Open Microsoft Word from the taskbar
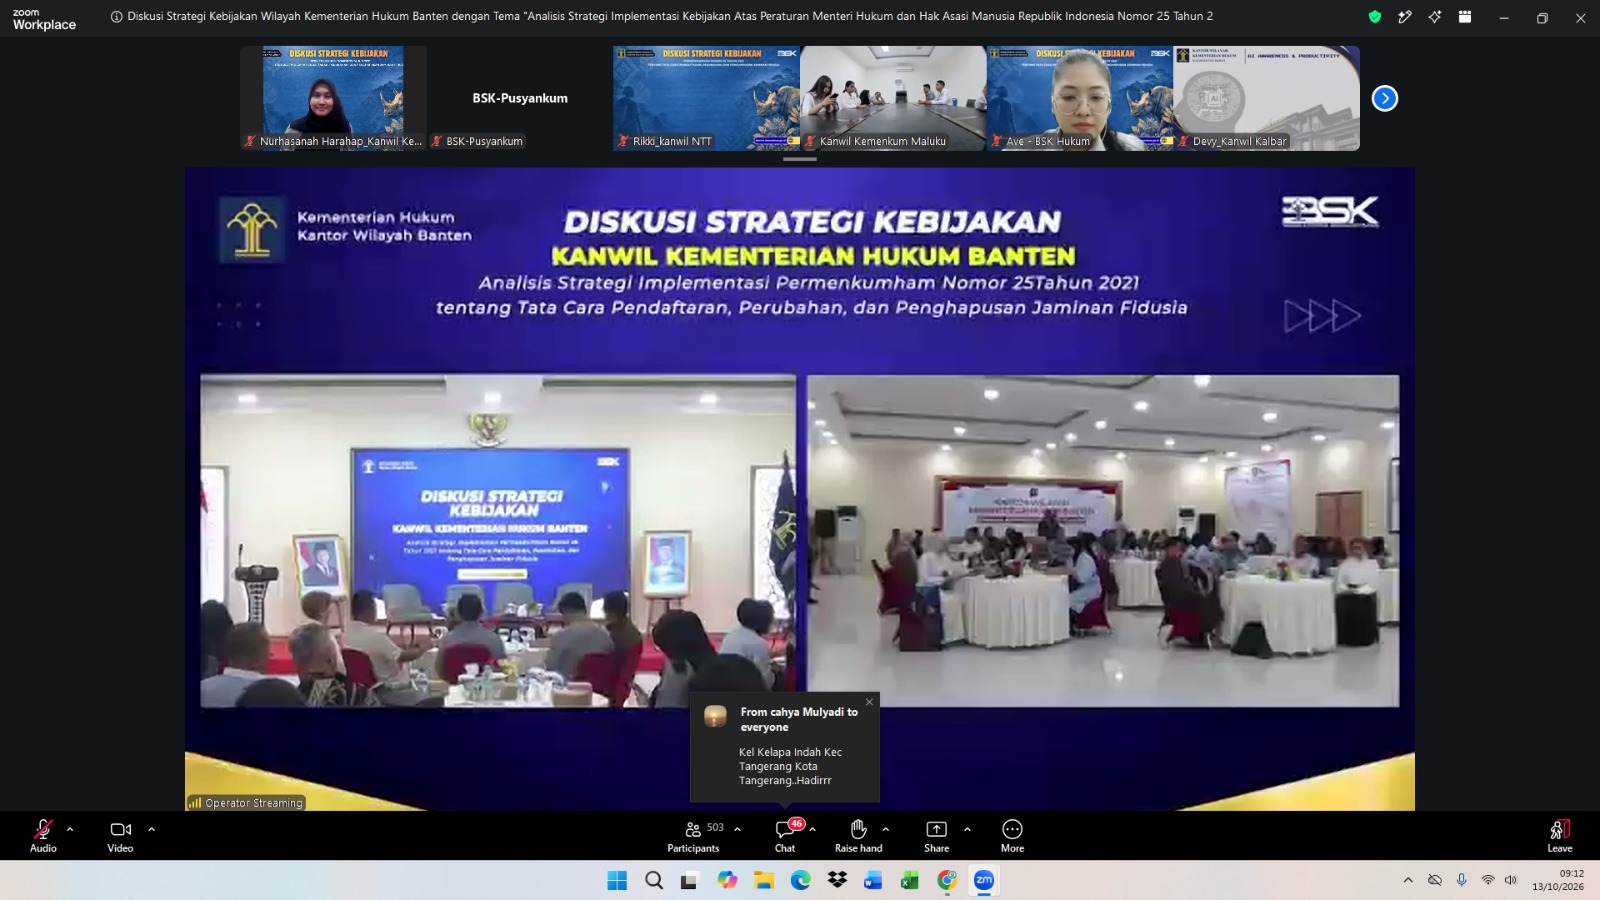 pyautogui.click(x=873, y=880)
